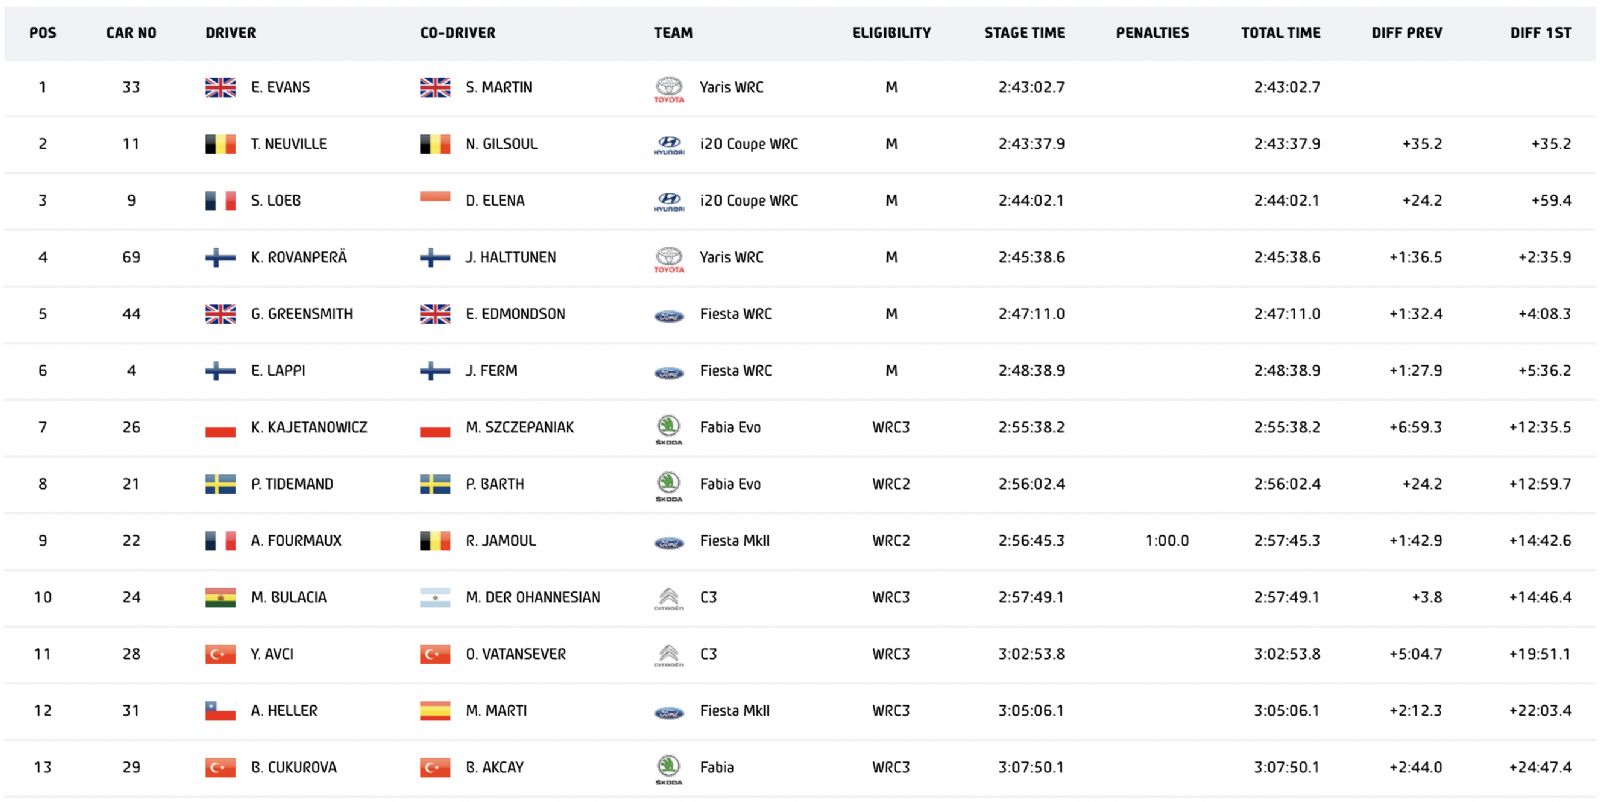
Task: Click the Toyota logo in Evans's row
Action: coord(669,89)
